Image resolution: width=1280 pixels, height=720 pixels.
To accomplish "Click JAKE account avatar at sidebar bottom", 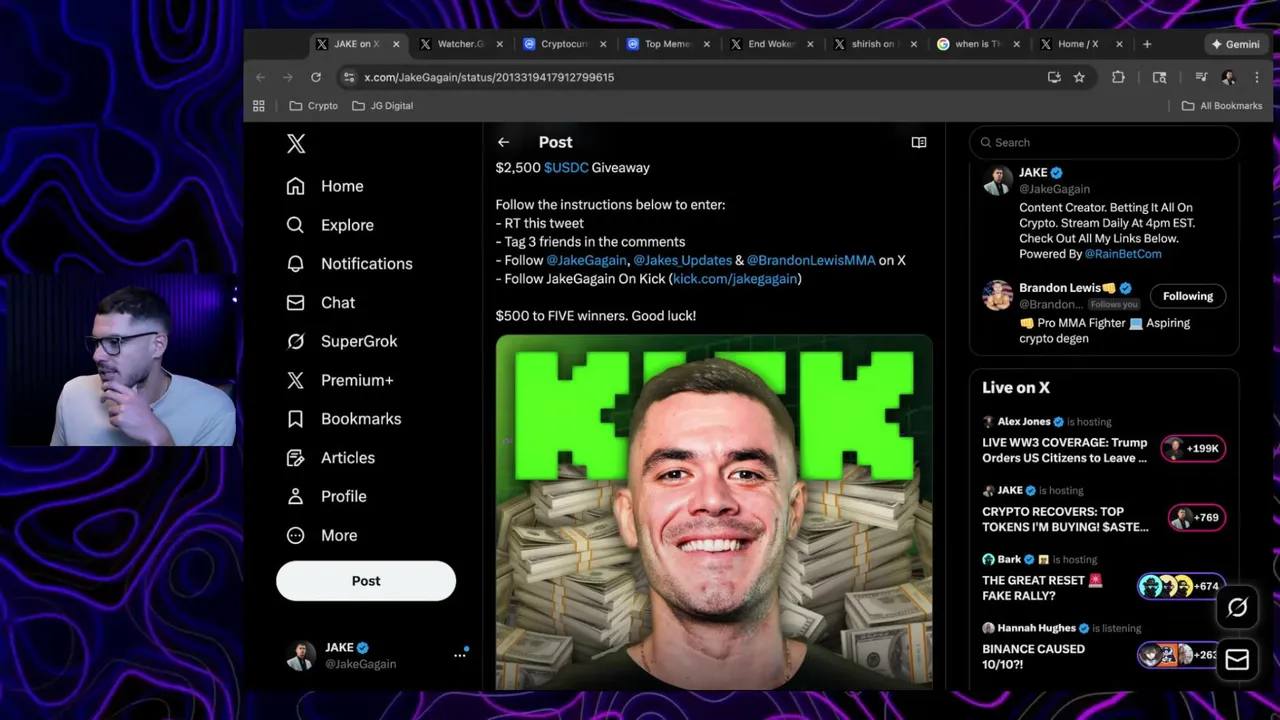I will point(301,656).
